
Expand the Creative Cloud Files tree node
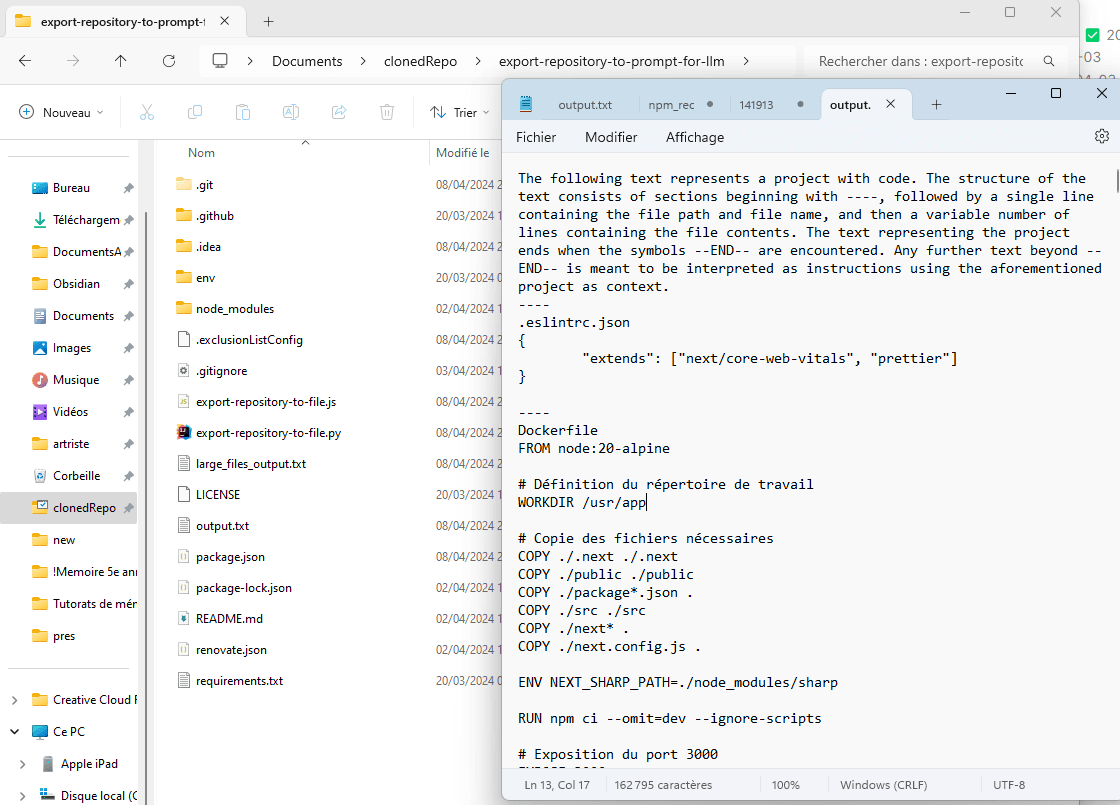click(x=15, y=700)
